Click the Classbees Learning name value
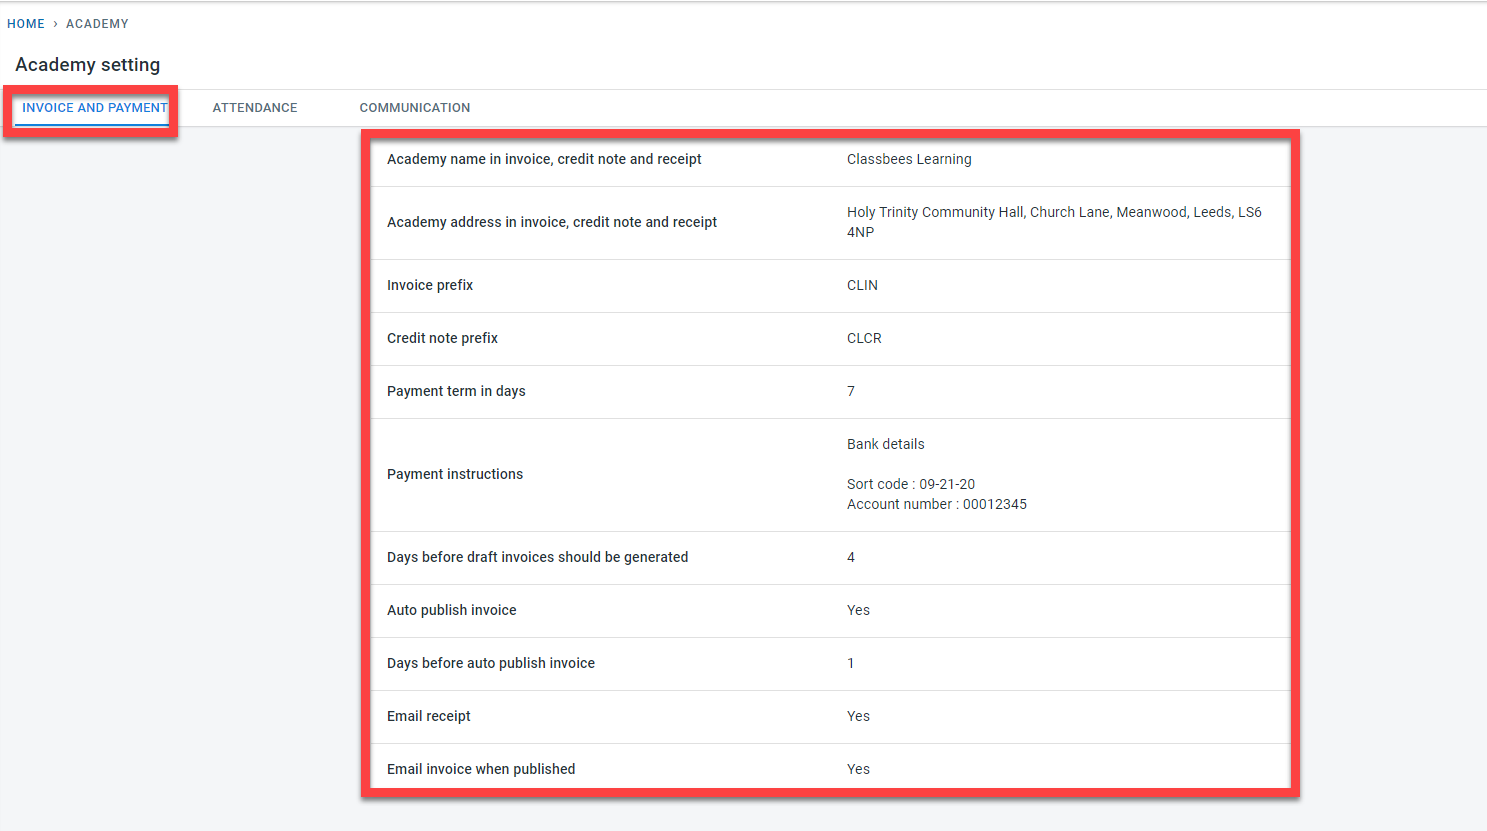1487x831 pixels. [909, 159]
